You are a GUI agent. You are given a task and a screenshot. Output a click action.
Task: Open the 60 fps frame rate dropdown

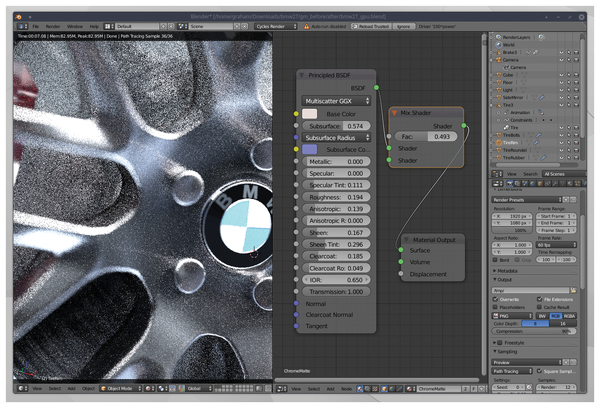556,245
